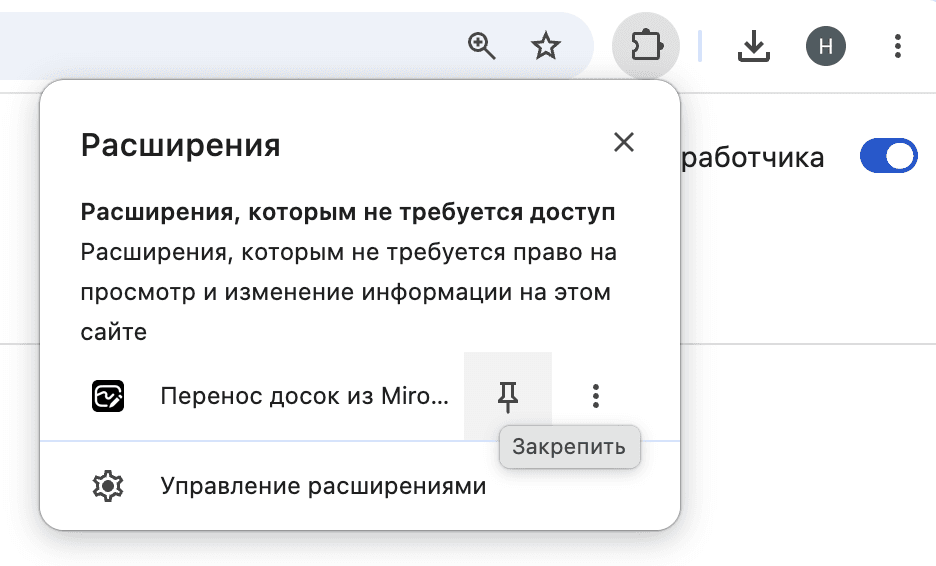Viewport: 936px width, 566px height.
Task: Open the Chrome three-dot main menu
Action: (x=897, y=46)
